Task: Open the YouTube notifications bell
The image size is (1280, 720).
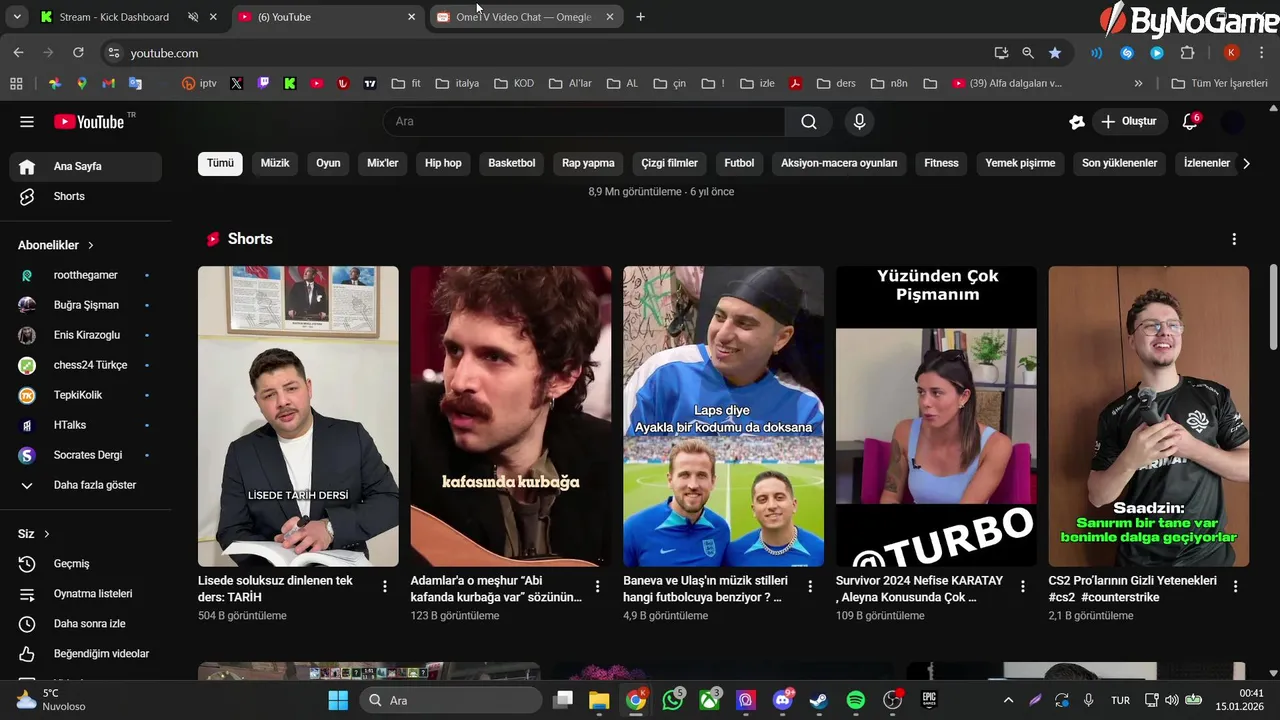Action: (x=1190, y=122)
